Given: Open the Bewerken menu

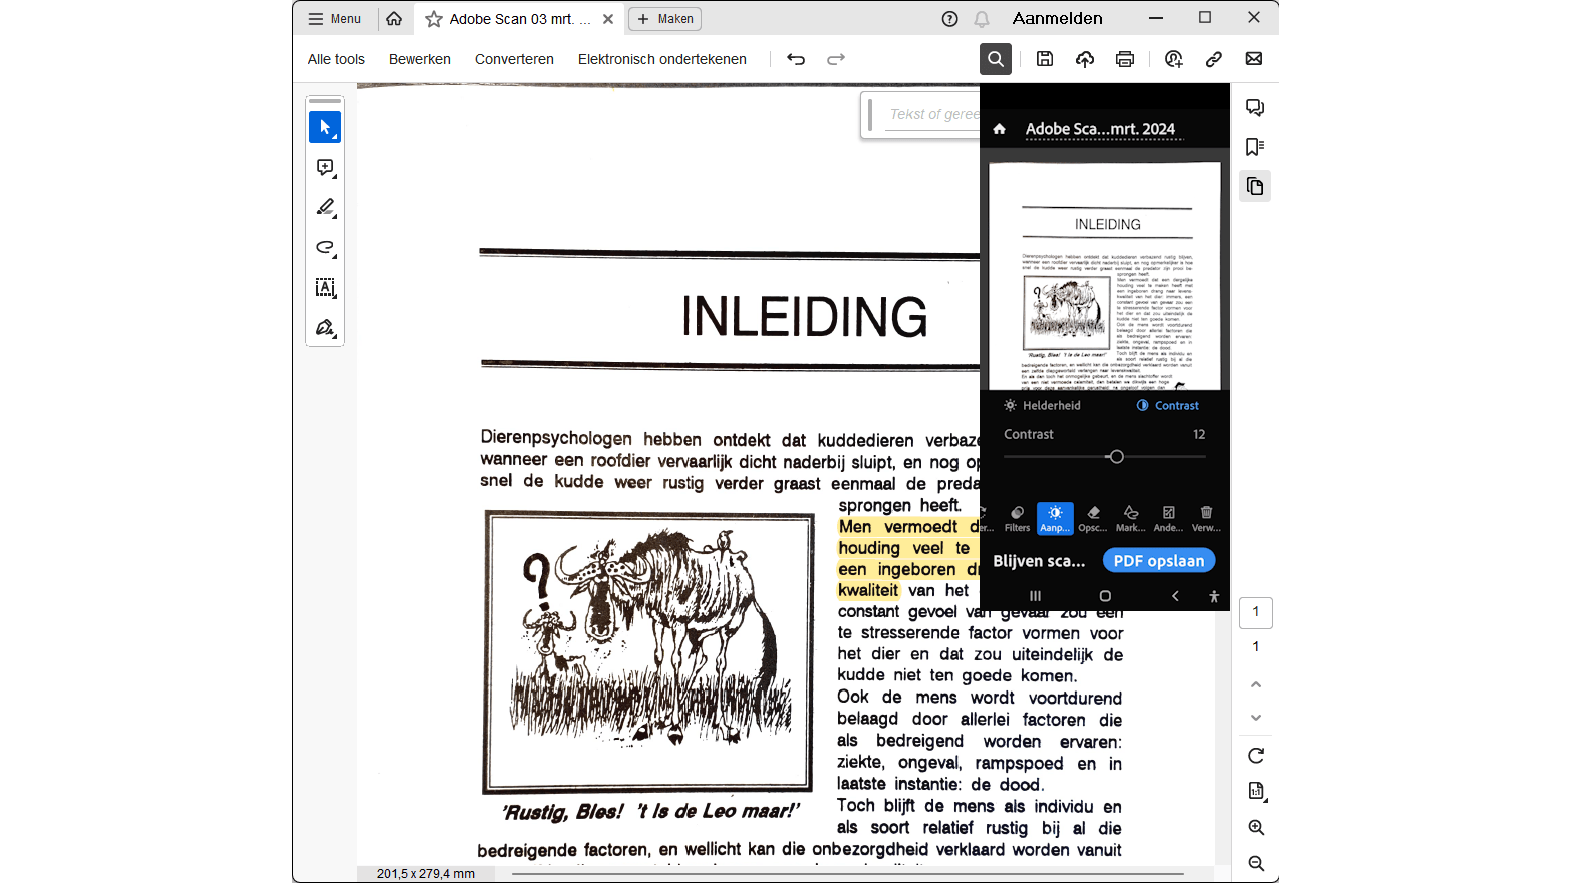Looking at the screenshot, I should 420,59.
